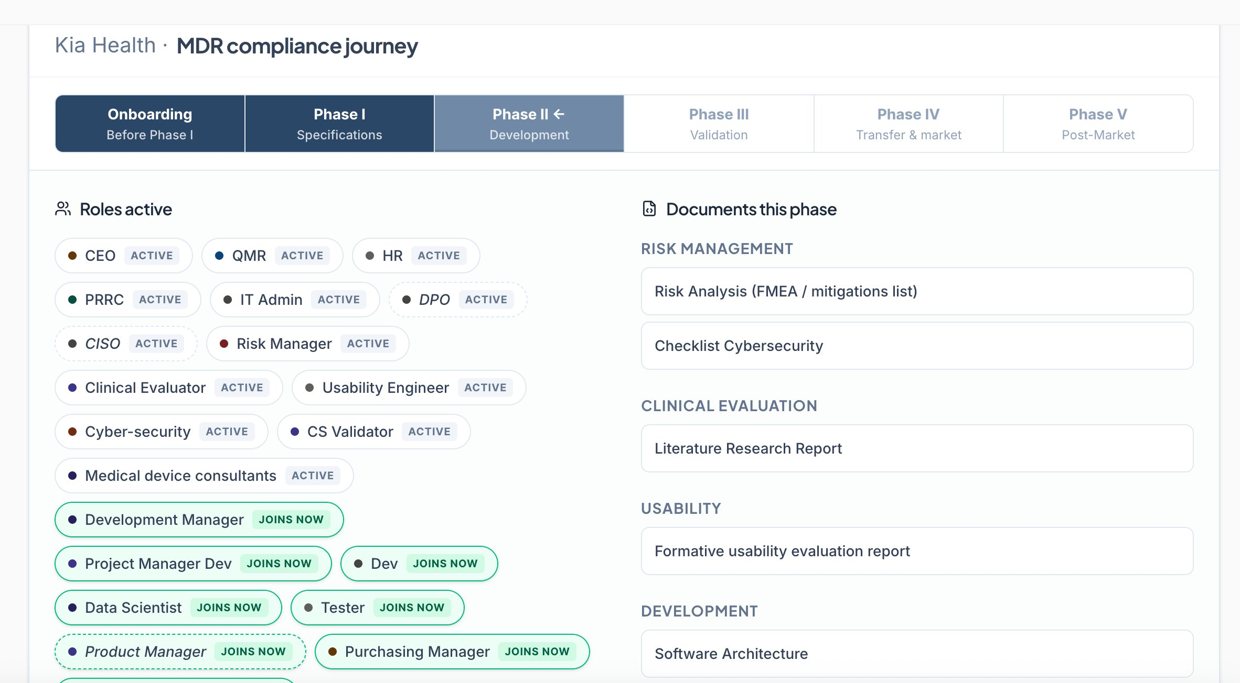The height and width of the screenshot is (683, 1240).
Task: Select the CISO role chip
Action: click(x=126, y=343)
